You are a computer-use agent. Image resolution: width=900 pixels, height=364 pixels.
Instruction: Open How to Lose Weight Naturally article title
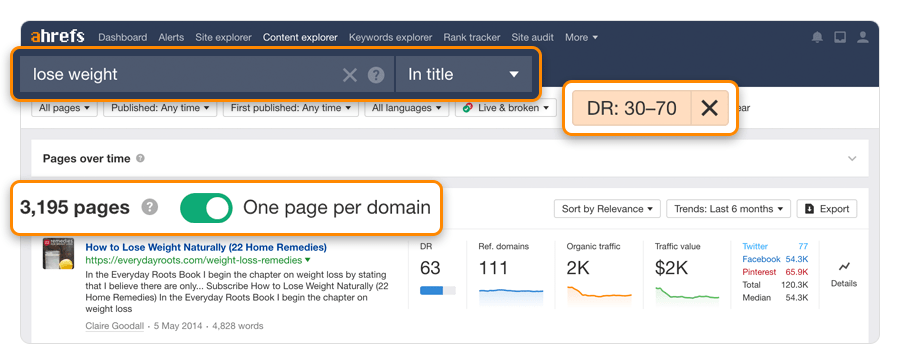(x=206, y=247)
